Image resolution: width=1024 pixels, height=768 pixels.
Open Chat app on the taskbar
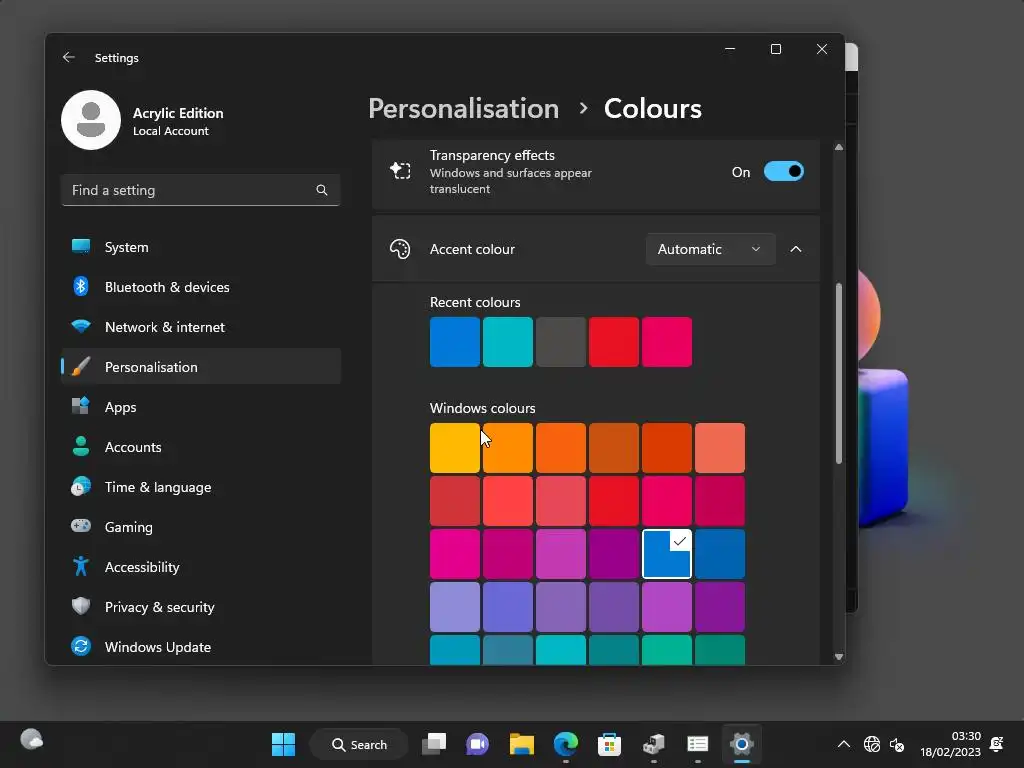[477, 744]
